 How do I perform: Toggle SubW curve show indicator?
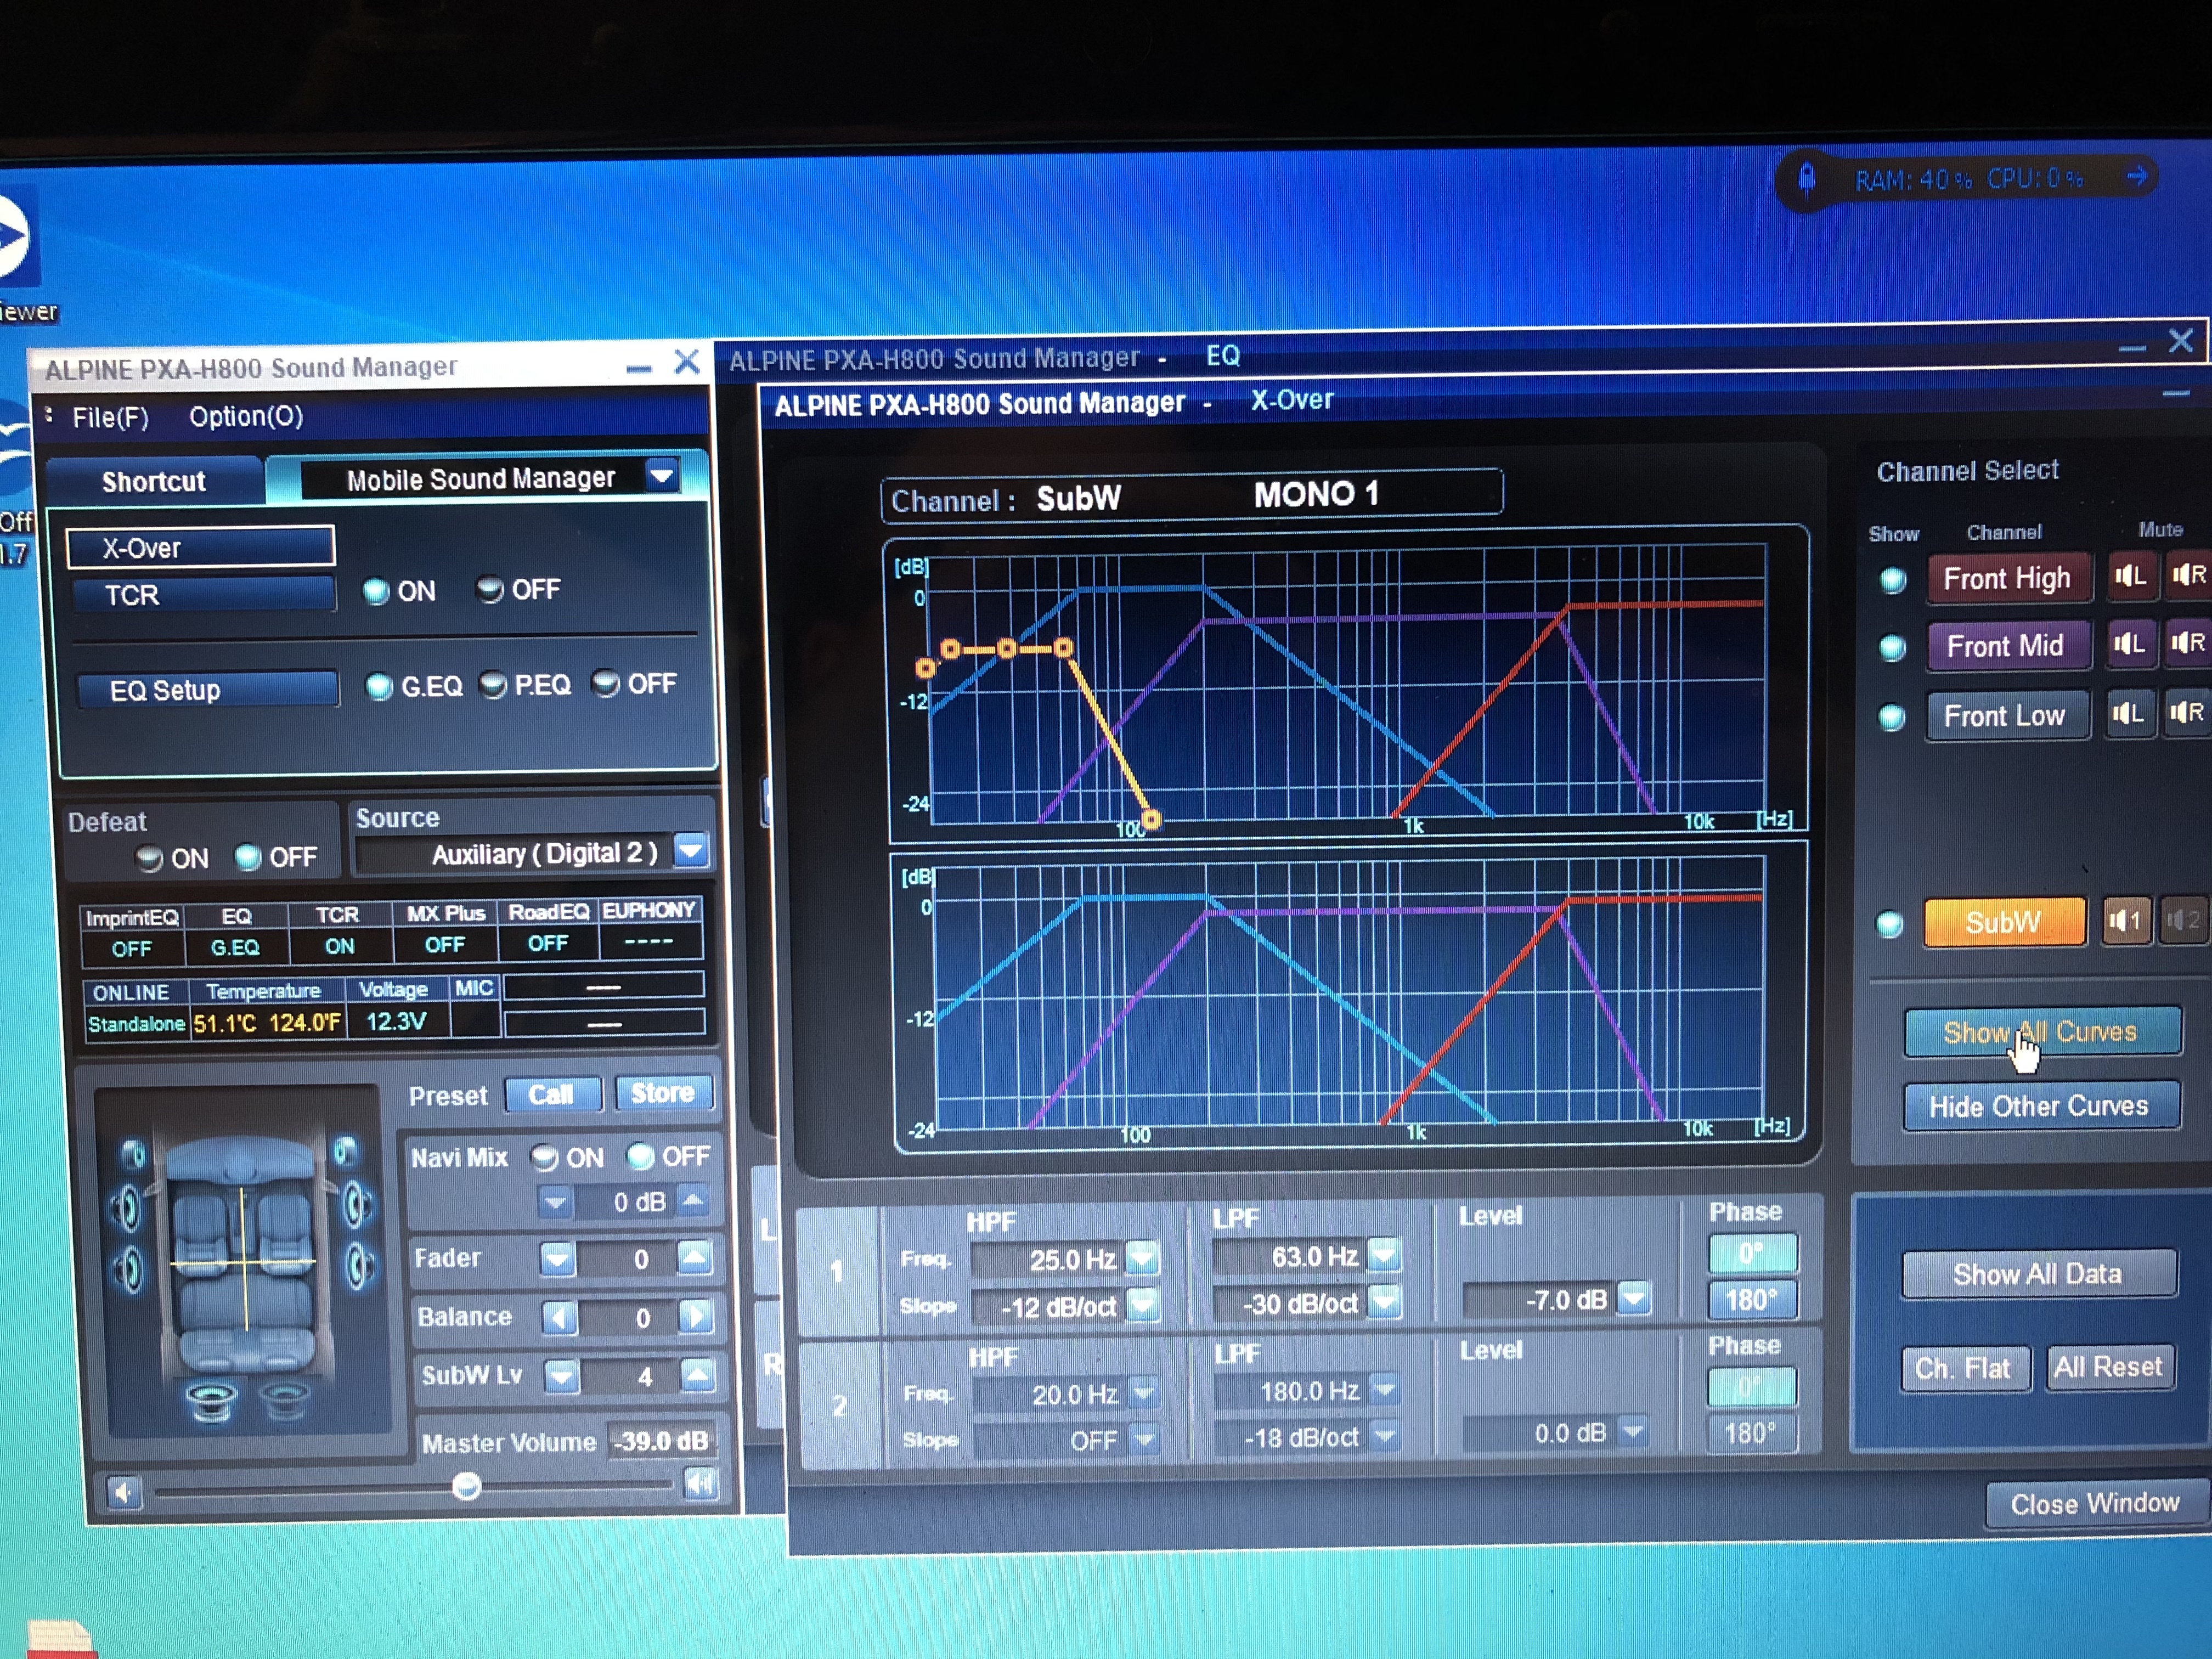1889,924
